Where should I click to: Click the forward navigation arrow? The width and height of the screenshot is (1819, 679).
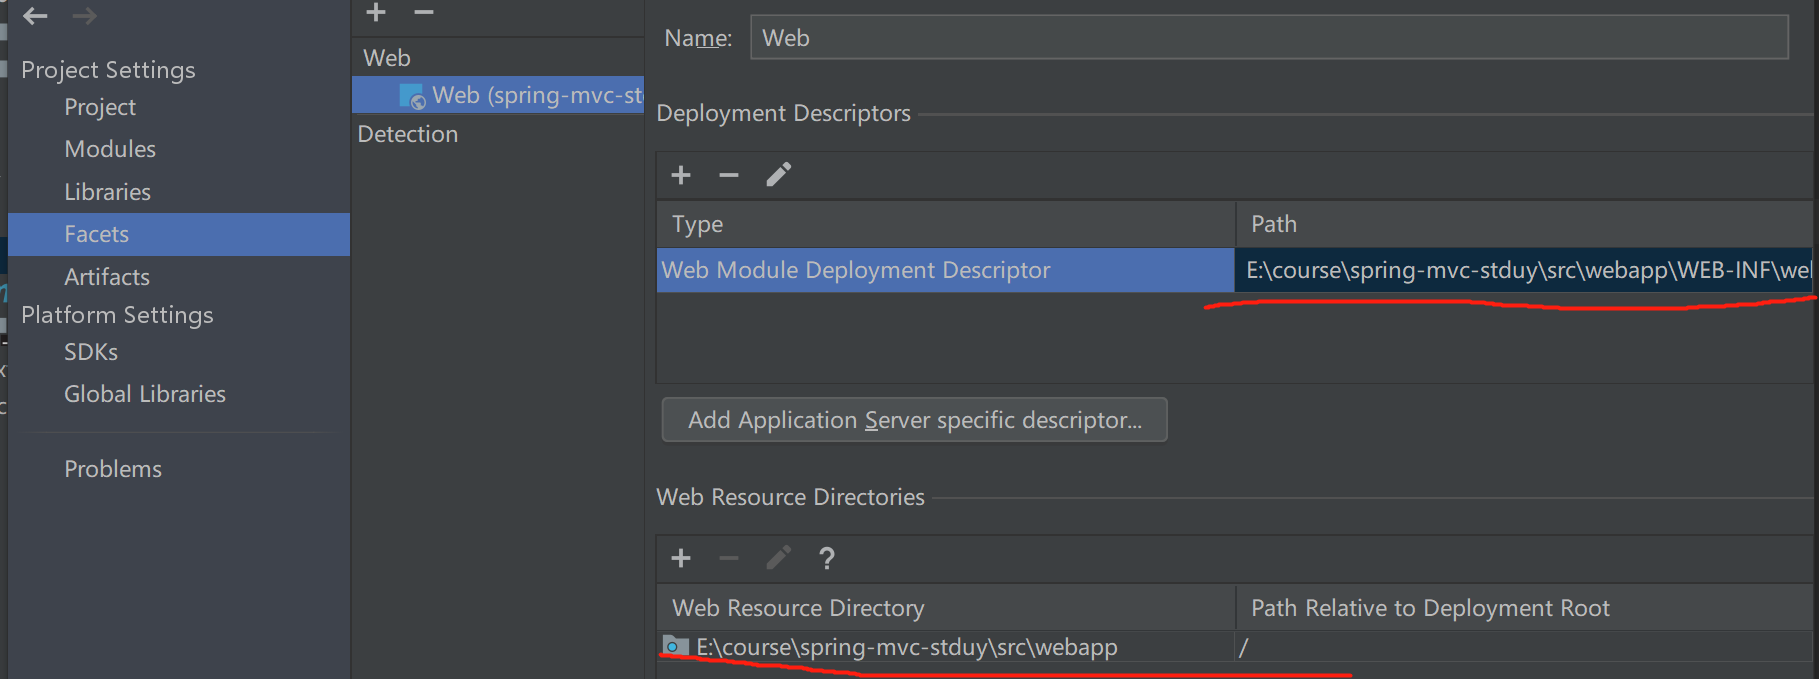click(85, 16)
